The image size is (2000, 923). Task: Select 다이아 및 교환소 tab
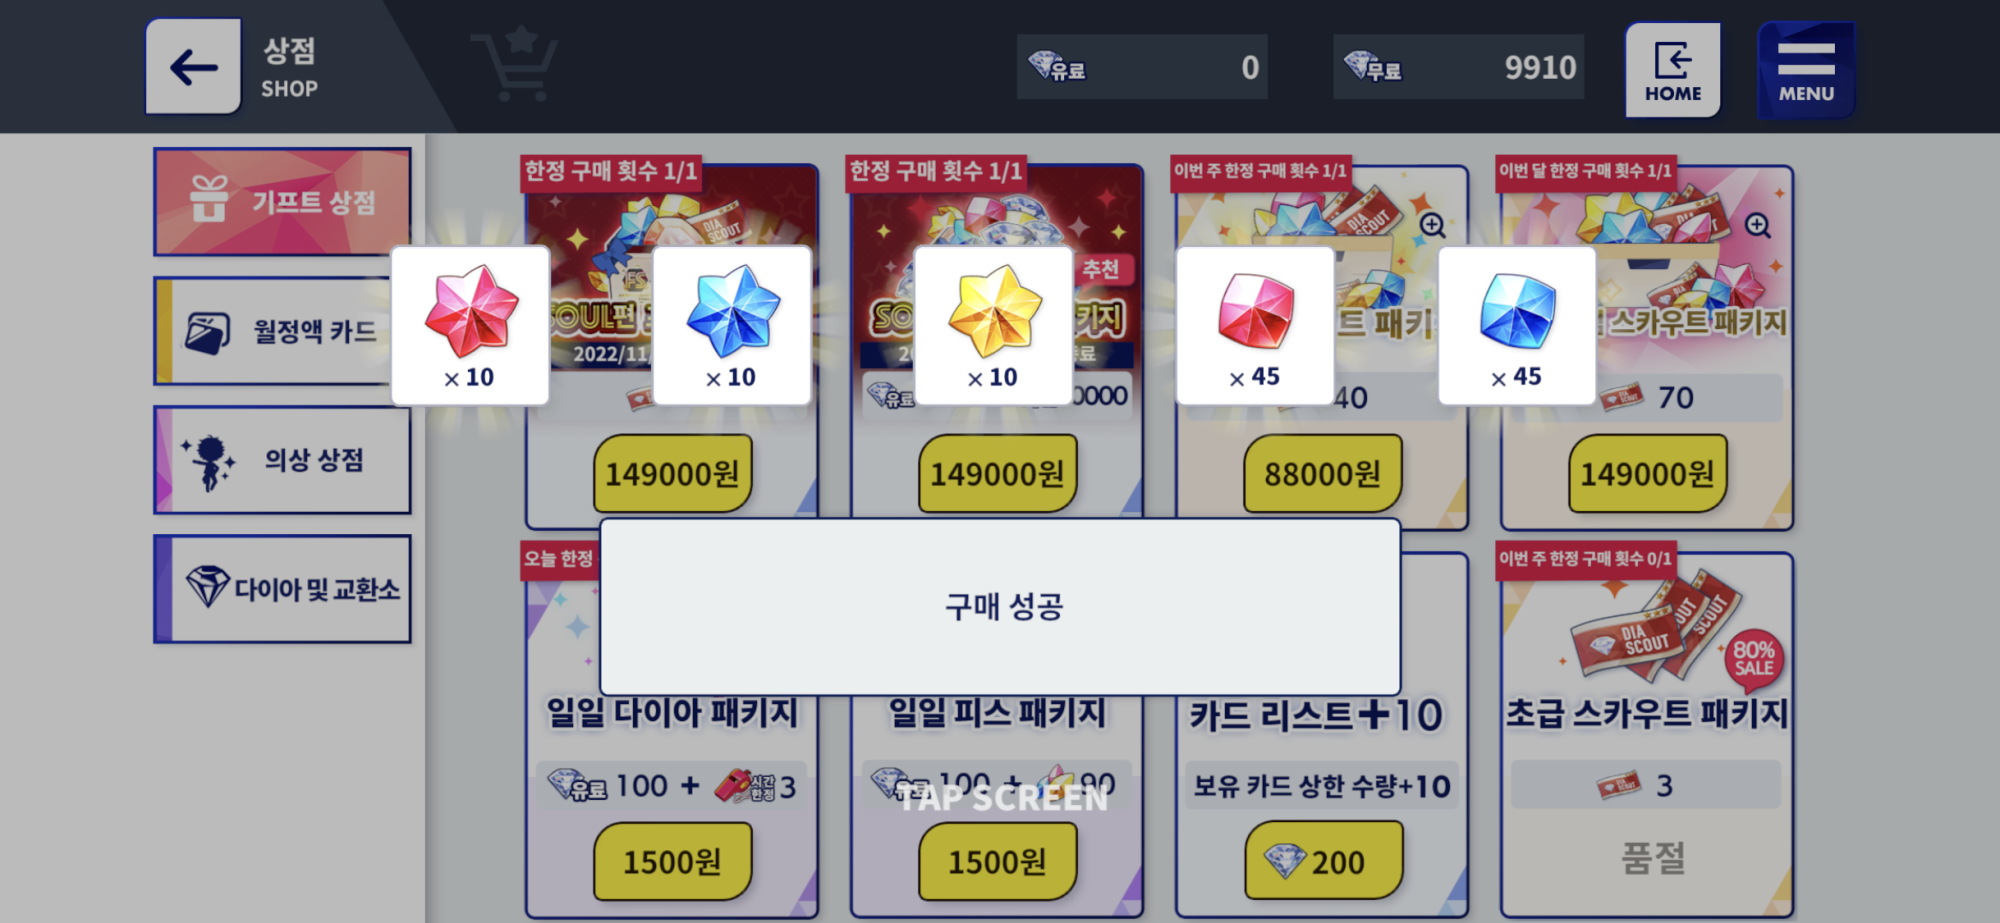coord(282,589)
